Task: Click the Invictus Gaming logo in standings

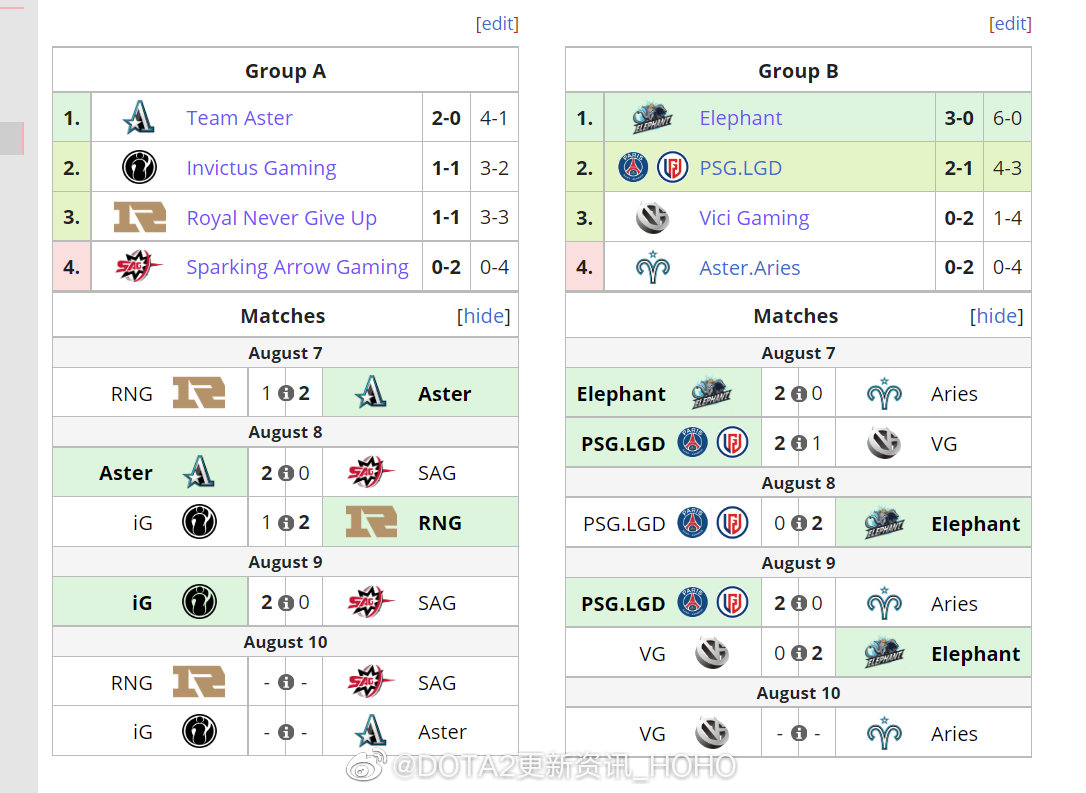Action: coord(139,168)
